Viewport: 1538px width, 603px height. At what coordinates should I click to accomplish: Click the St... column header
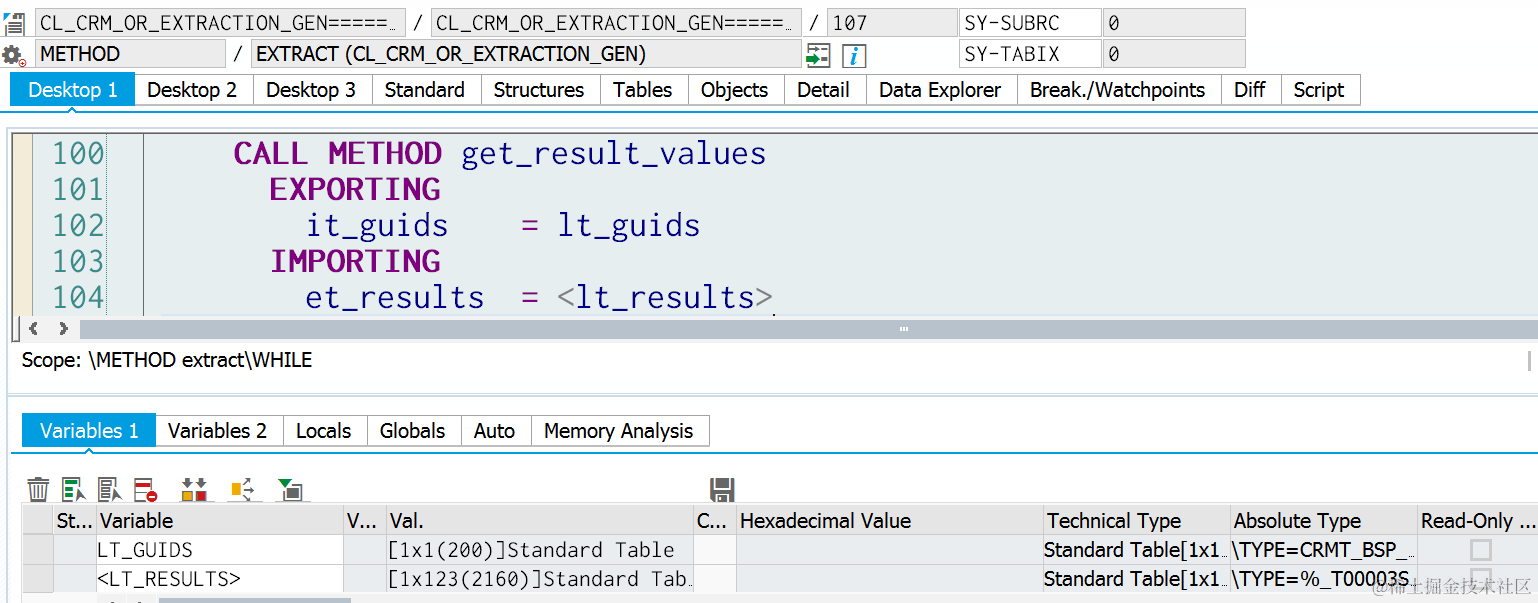[75, 521]
